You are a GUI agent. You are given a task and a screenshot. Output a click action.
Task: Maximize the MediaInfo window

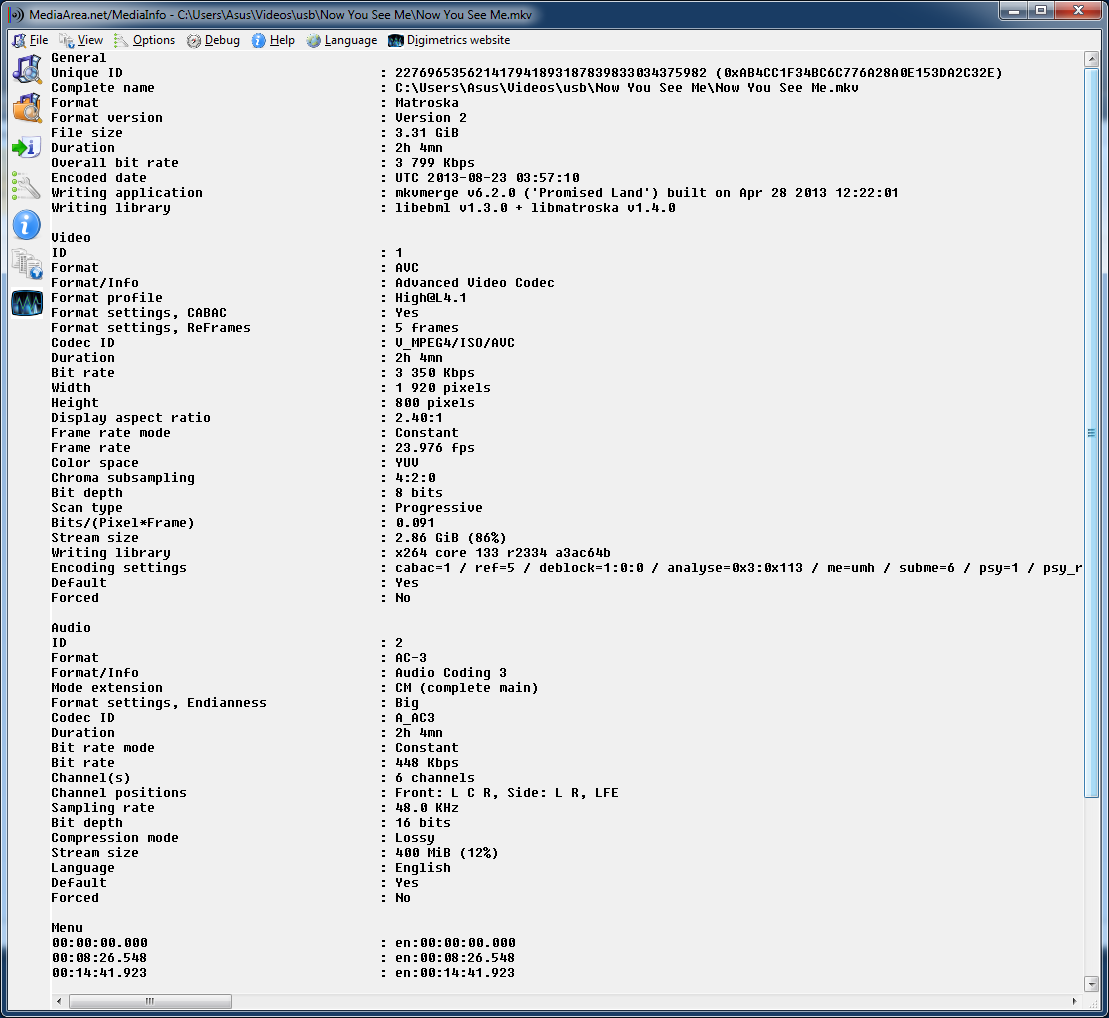coord(1041,11)
